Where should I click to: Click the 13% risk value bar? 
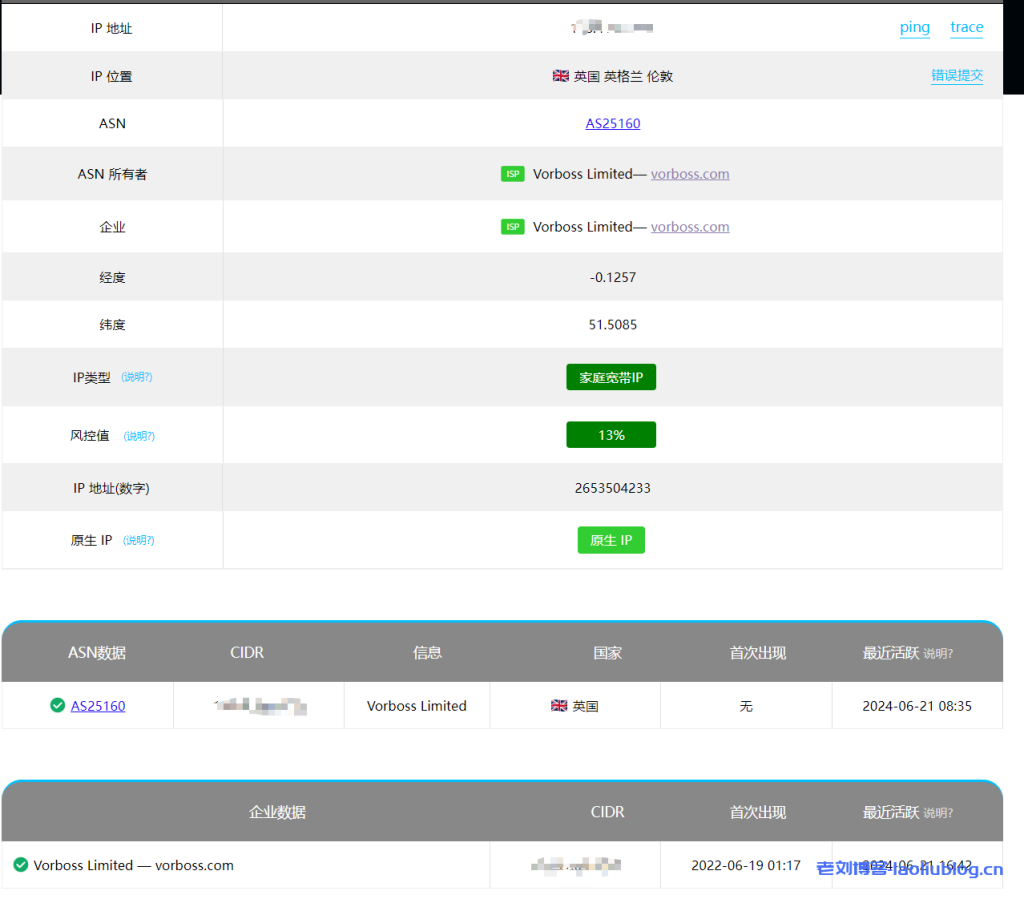(x=611, y=434)
